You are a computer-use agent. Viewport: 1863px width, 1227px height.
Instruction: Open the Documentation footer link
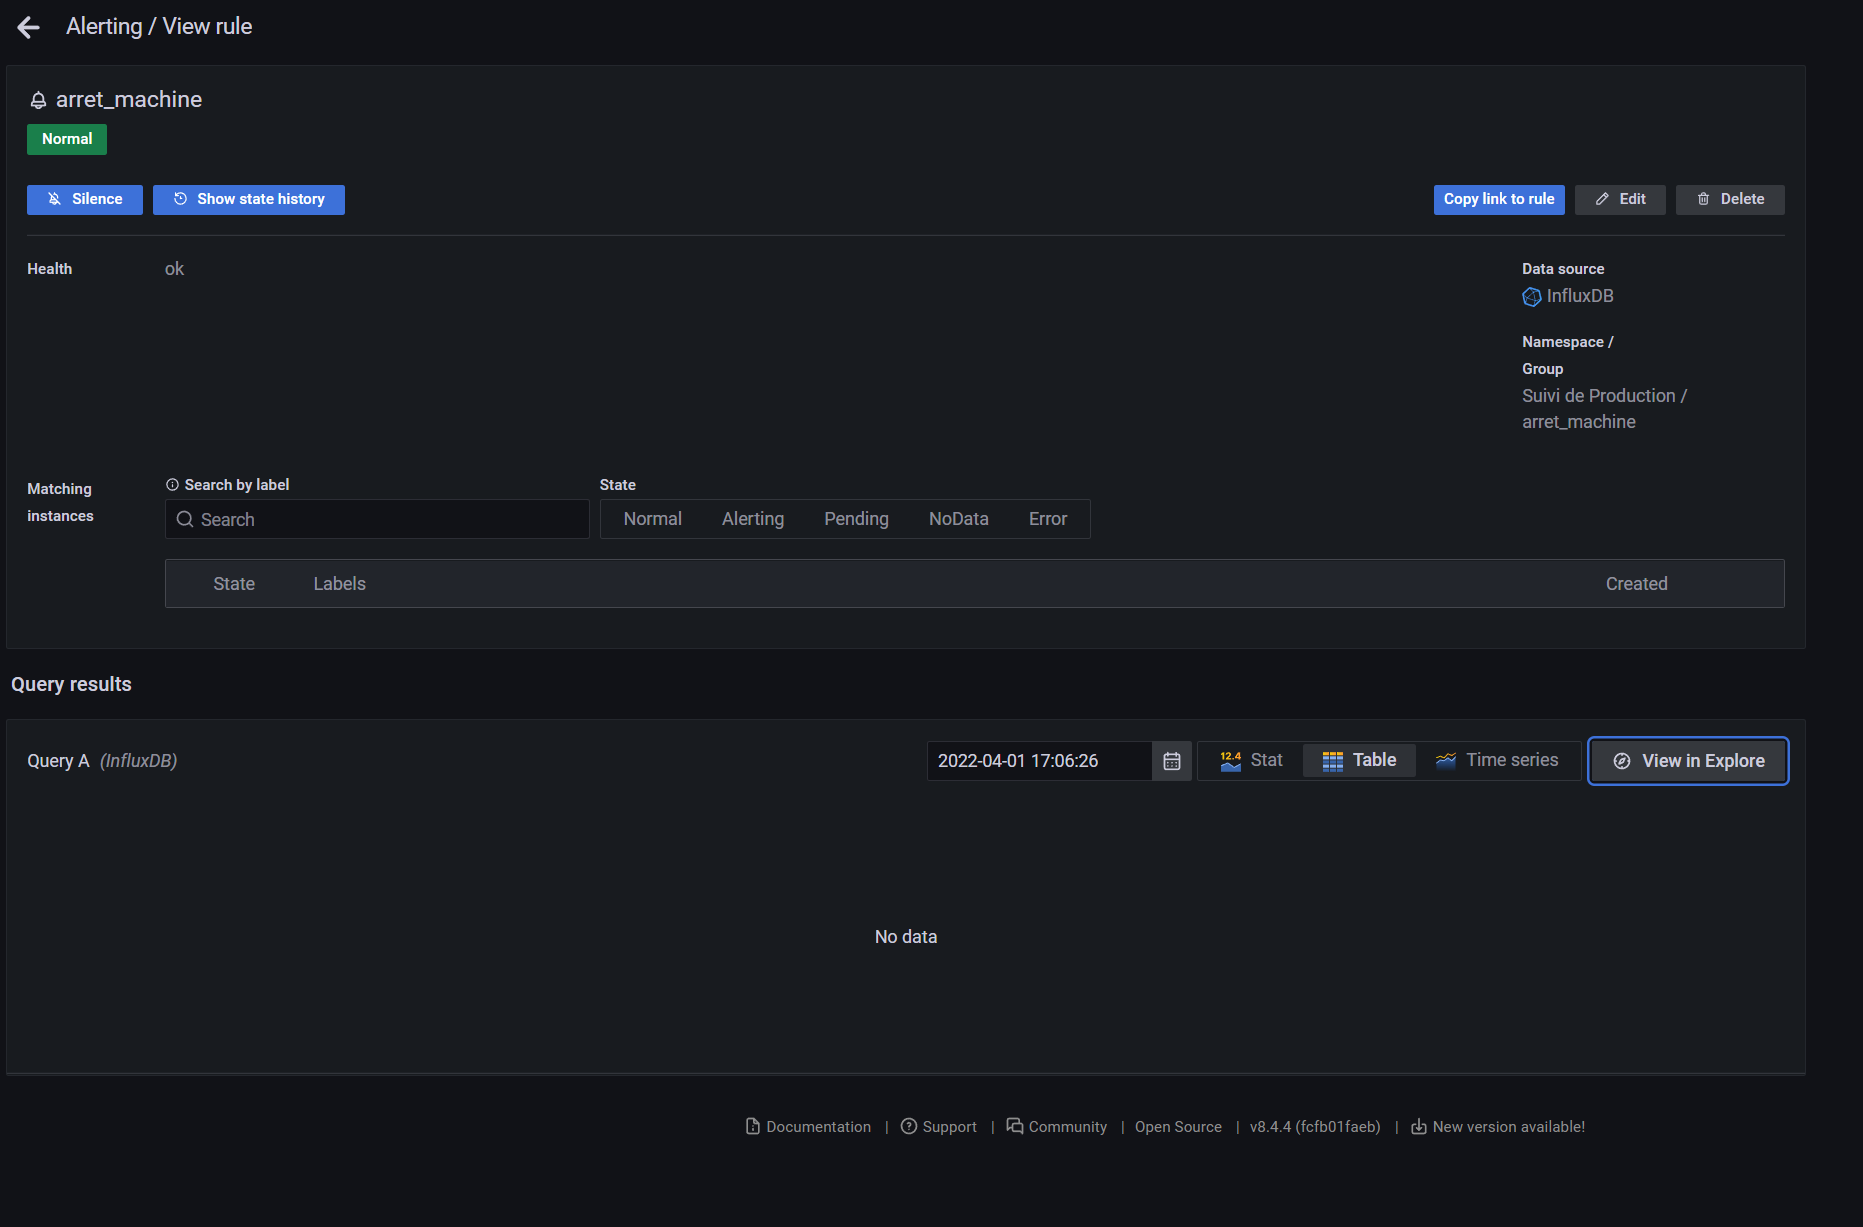(808, 1127)
